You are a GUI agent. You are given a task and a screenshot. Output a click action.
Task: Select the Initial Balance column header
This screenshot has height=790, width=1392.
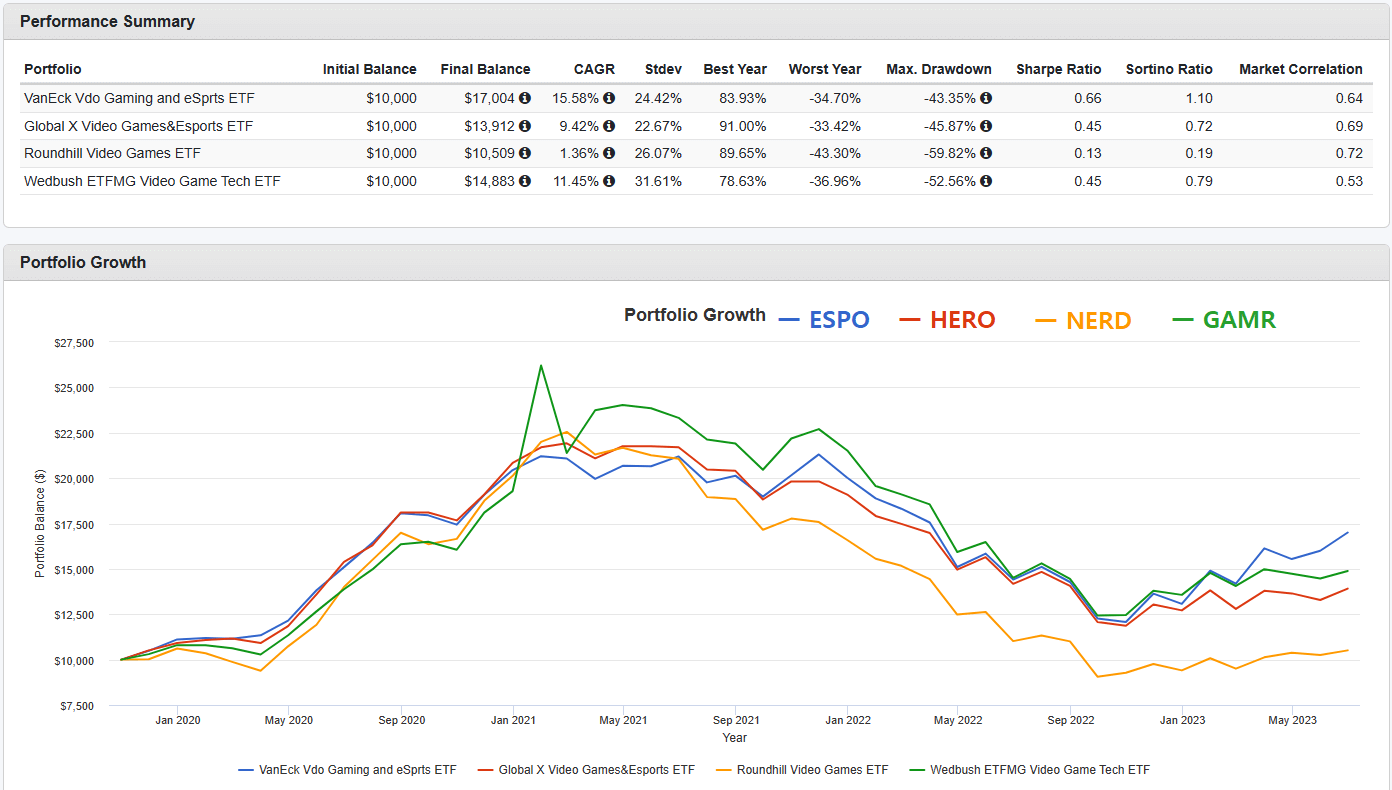click(x=369, y=69)
